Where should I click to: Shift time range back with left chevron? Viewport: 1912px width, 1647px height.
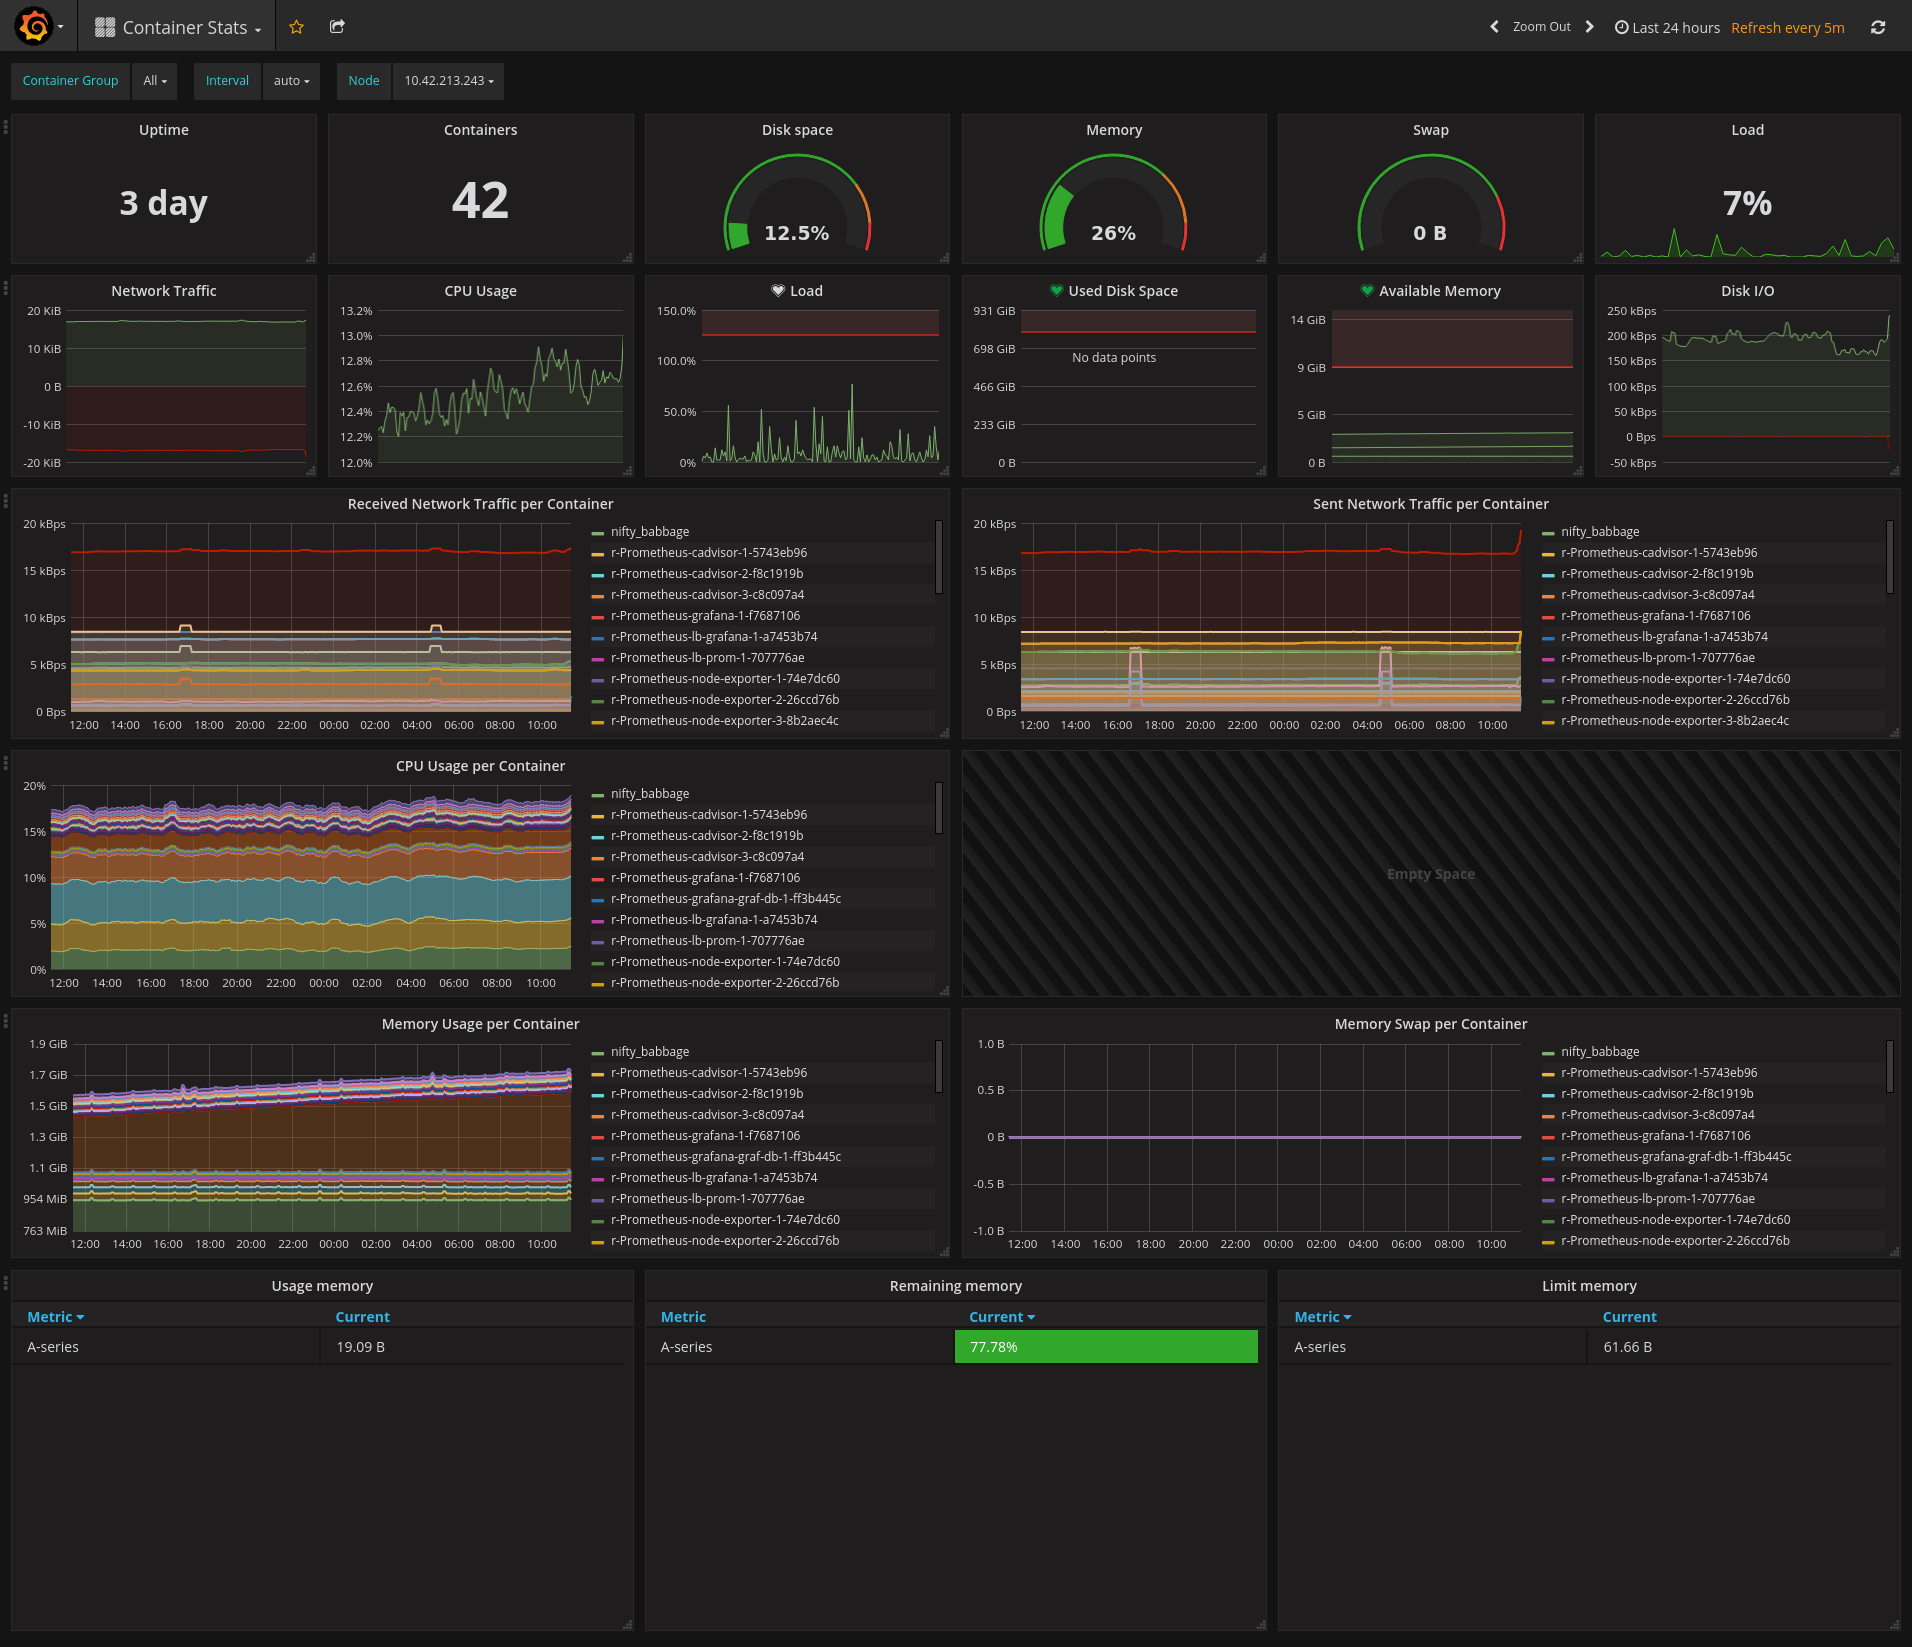tap(1494, 27)
